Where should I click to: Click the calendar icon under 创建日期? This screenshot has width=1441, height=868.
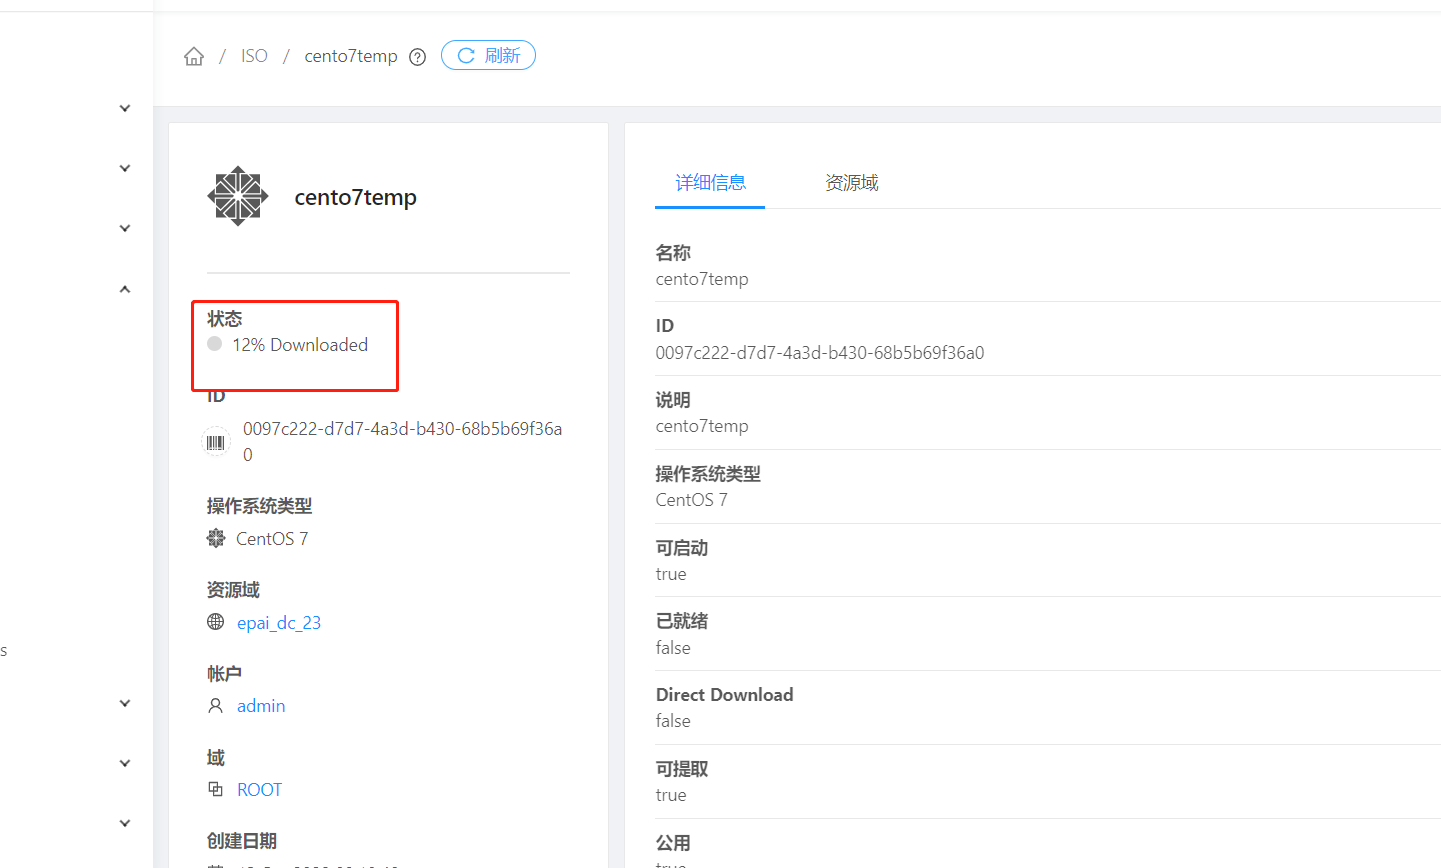pos(215,864)
